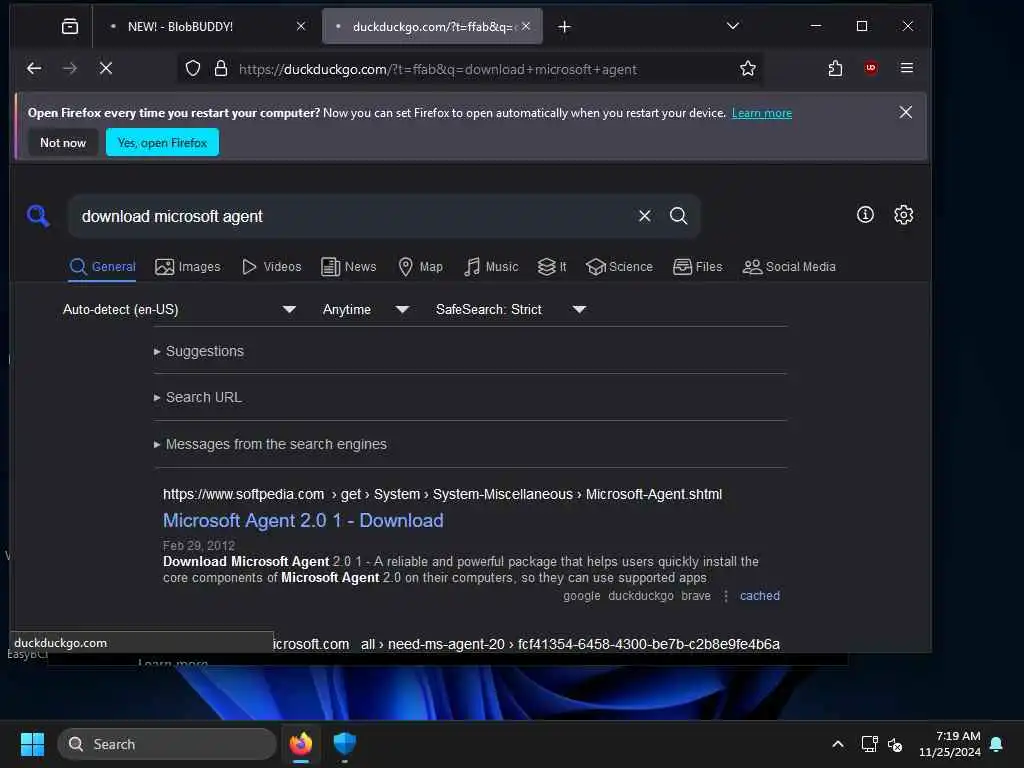This screenshot has height=768, width=1024.
Task: Open the Auto-detect (en-US) language dropdown
Action: click(180, 310)
